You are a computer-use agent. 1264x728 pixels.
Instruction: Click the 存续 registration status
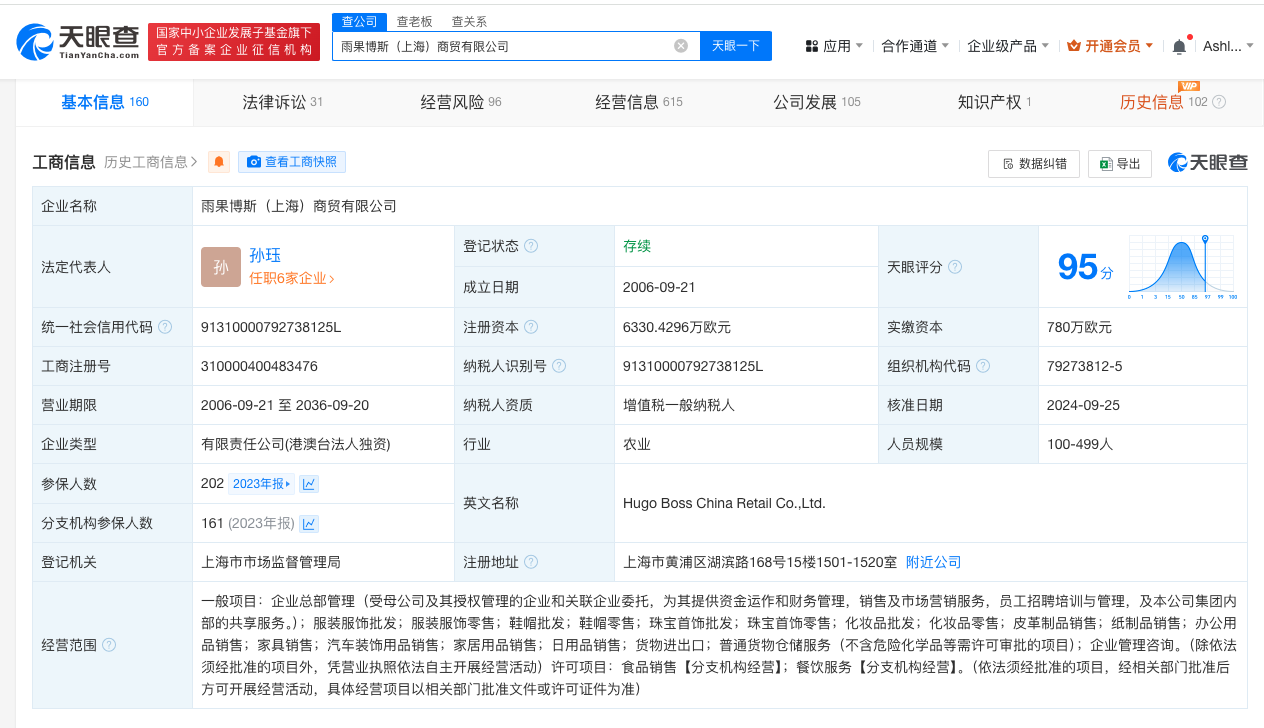coord(637,246)
